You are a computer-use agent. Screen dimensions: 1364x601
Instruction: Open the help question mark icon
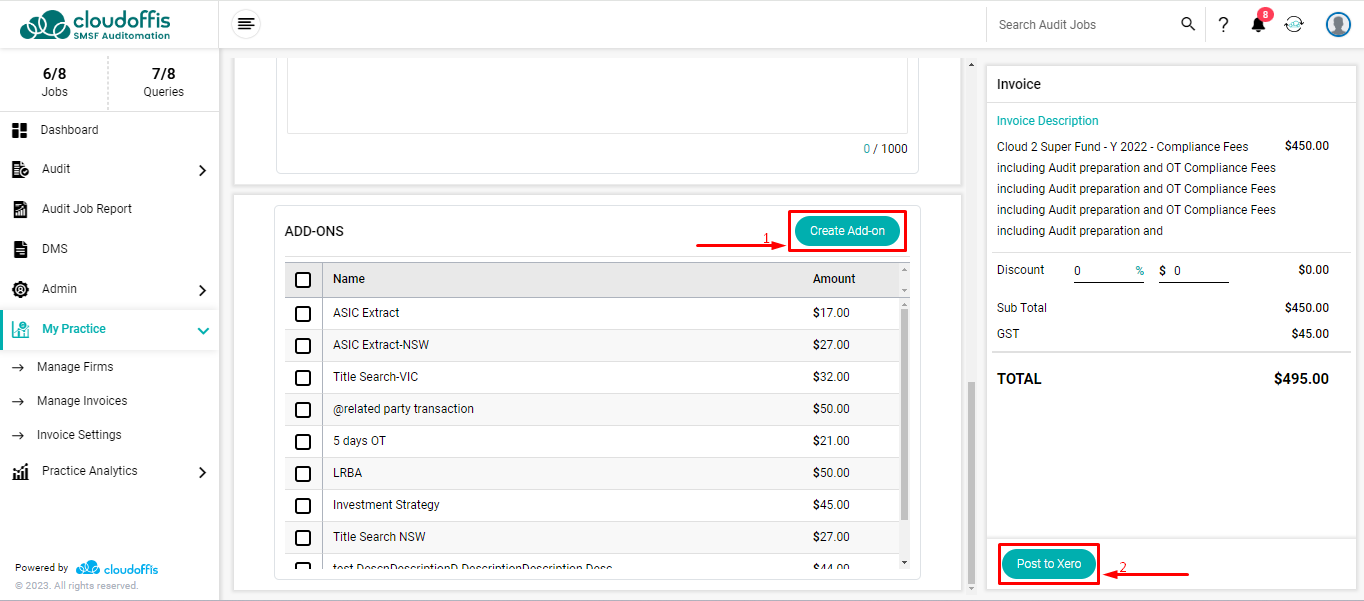[x=1222, y=25]
